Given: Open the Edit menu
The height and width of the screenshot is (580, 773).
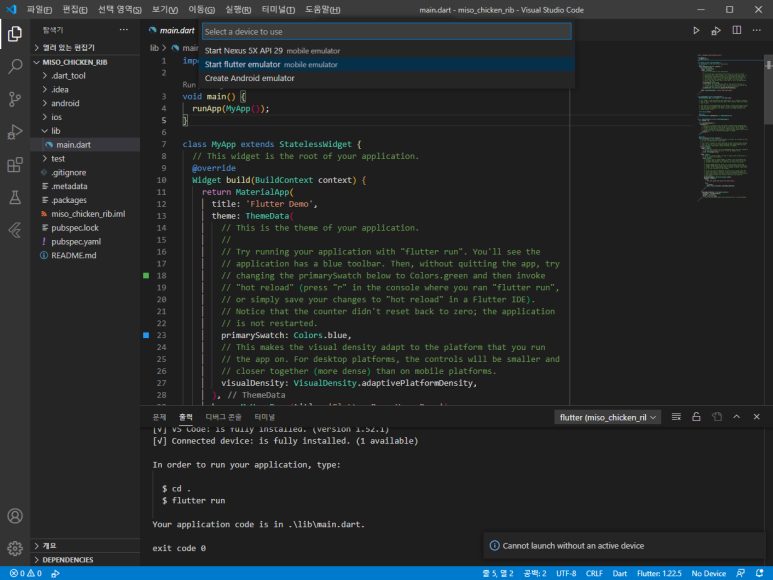Looking at the screenshot, I should tap(74, 9).
